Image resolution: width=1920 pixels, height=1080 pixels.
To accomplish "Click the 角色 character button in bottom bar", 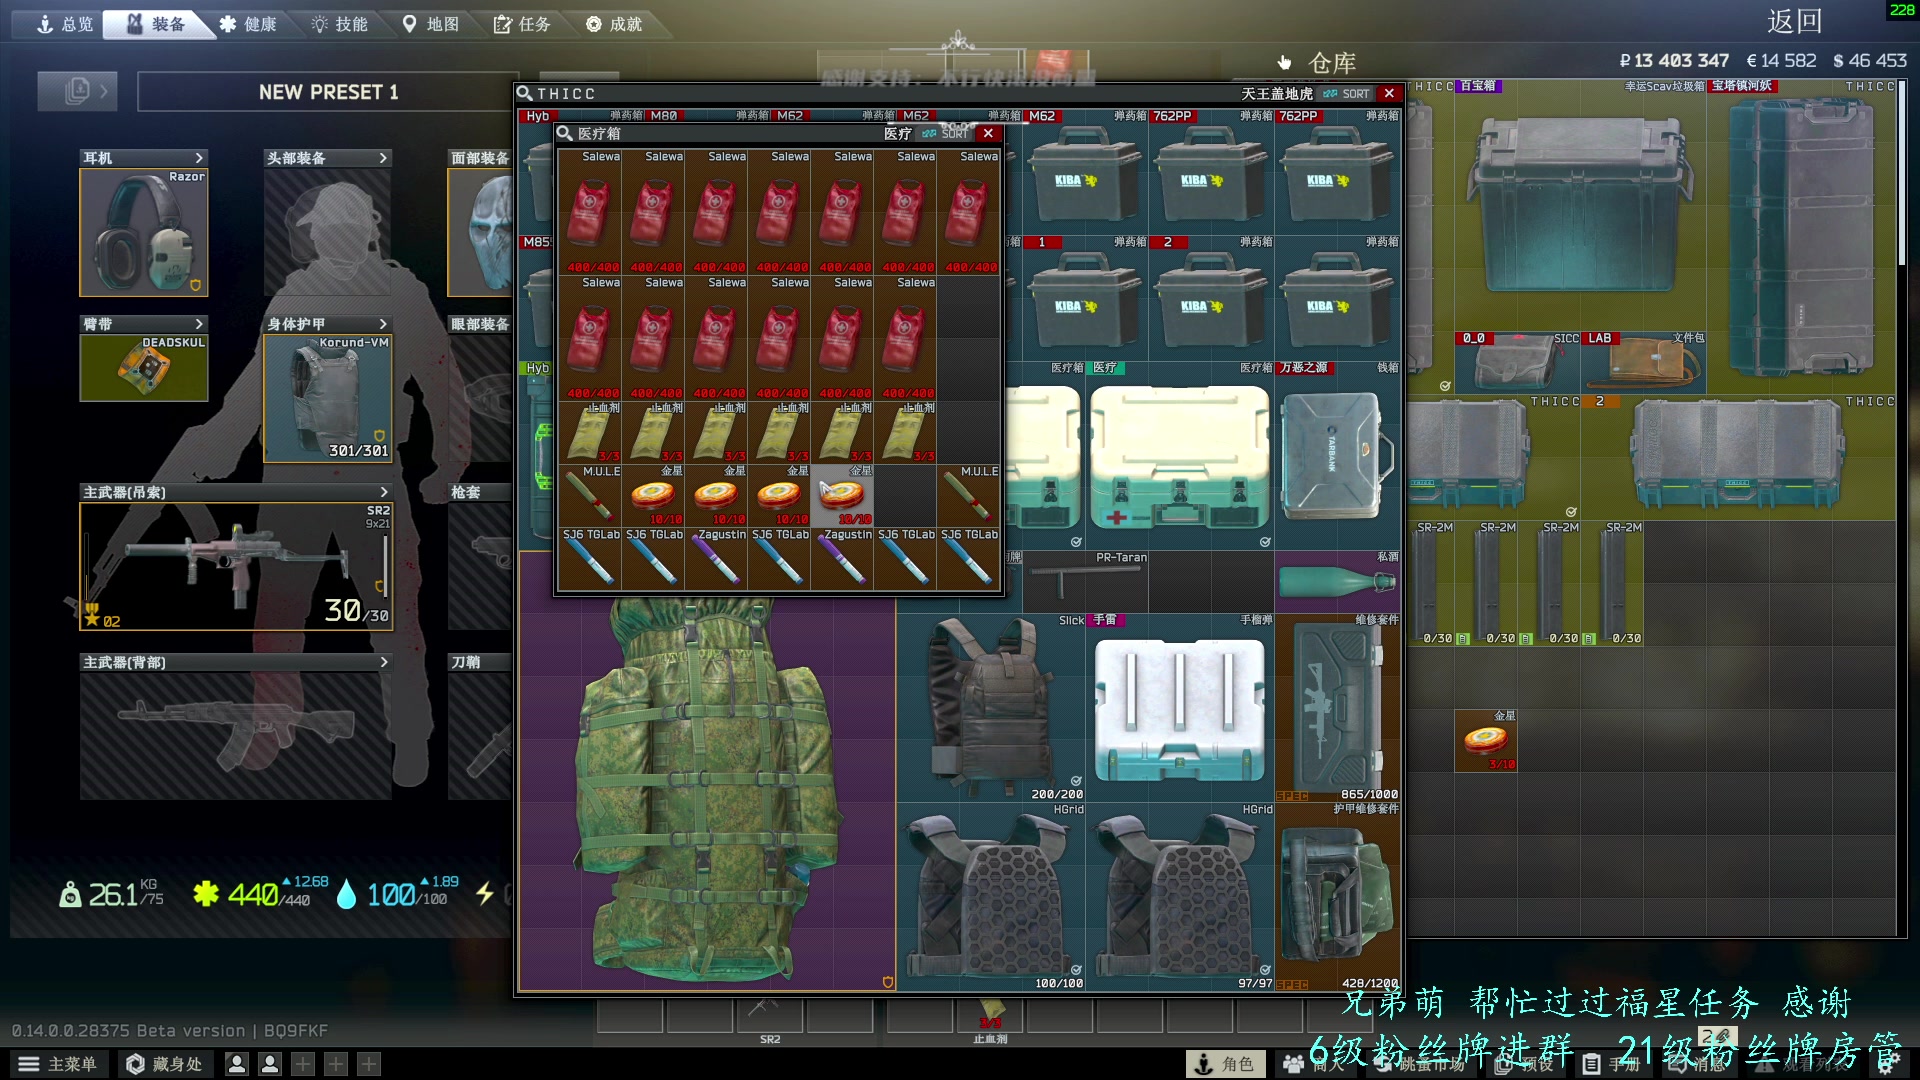I will tap(1225, 1064).
